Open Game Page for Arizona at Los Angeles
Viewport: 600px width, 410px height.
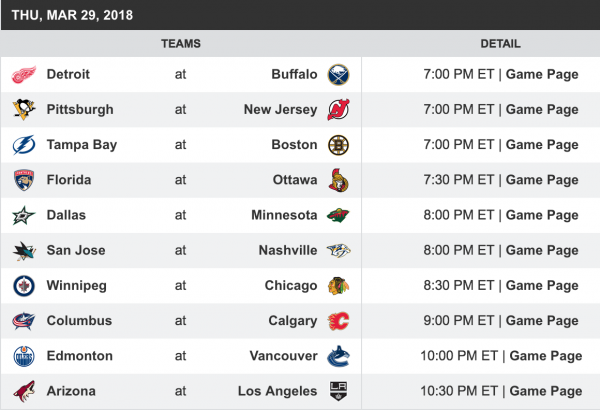pos(545,391)
